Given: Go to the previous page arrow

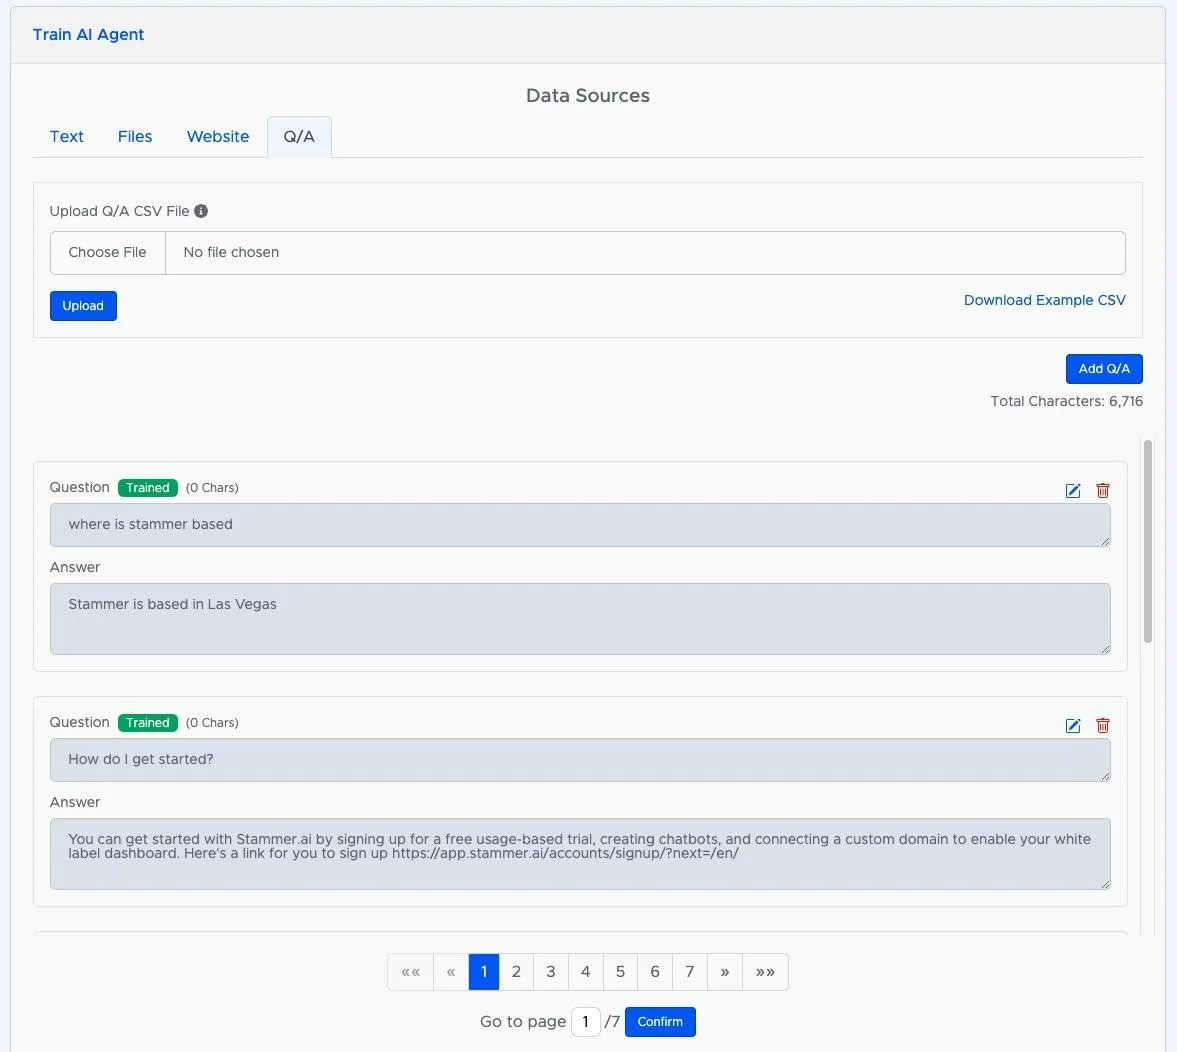Looking at the screenshot, I should [451, 972].
